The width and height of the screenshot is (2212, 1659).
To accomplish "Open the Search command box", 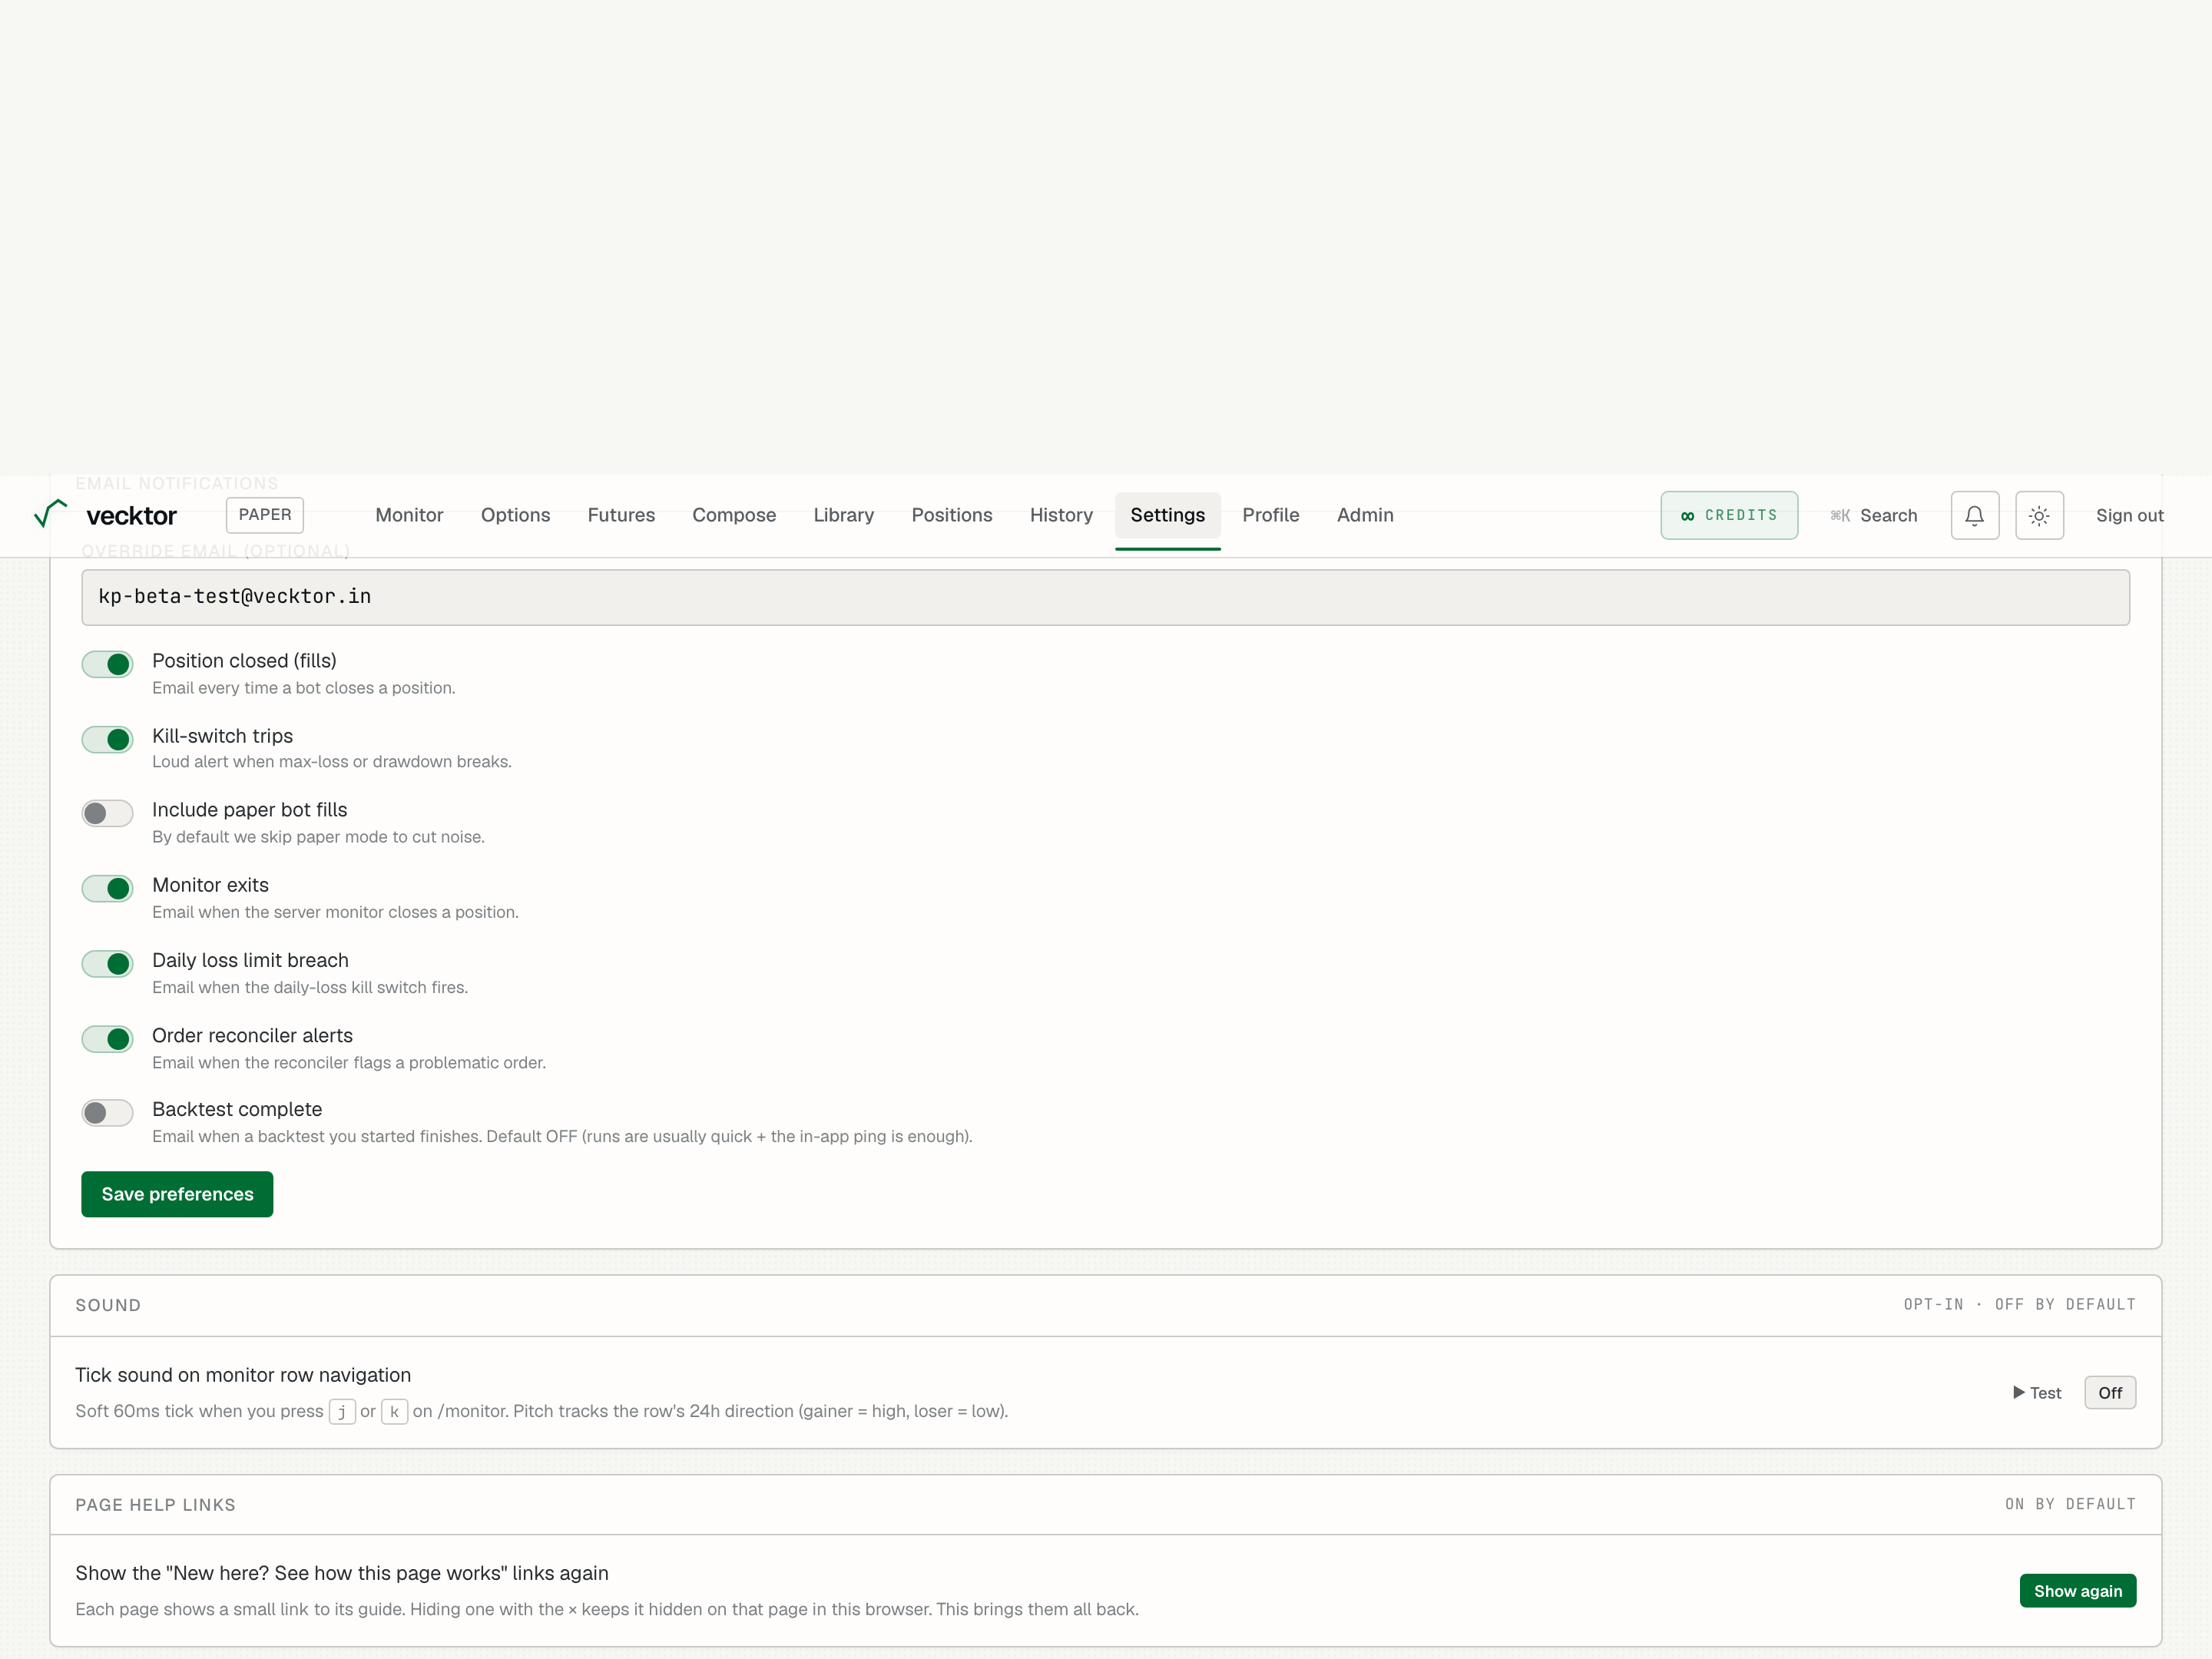I will click(1874, 515).
